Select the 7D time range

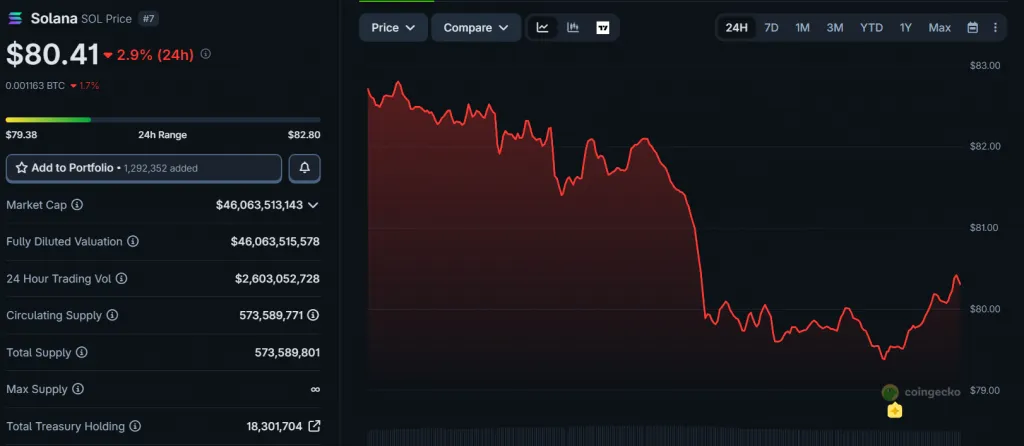771,27
